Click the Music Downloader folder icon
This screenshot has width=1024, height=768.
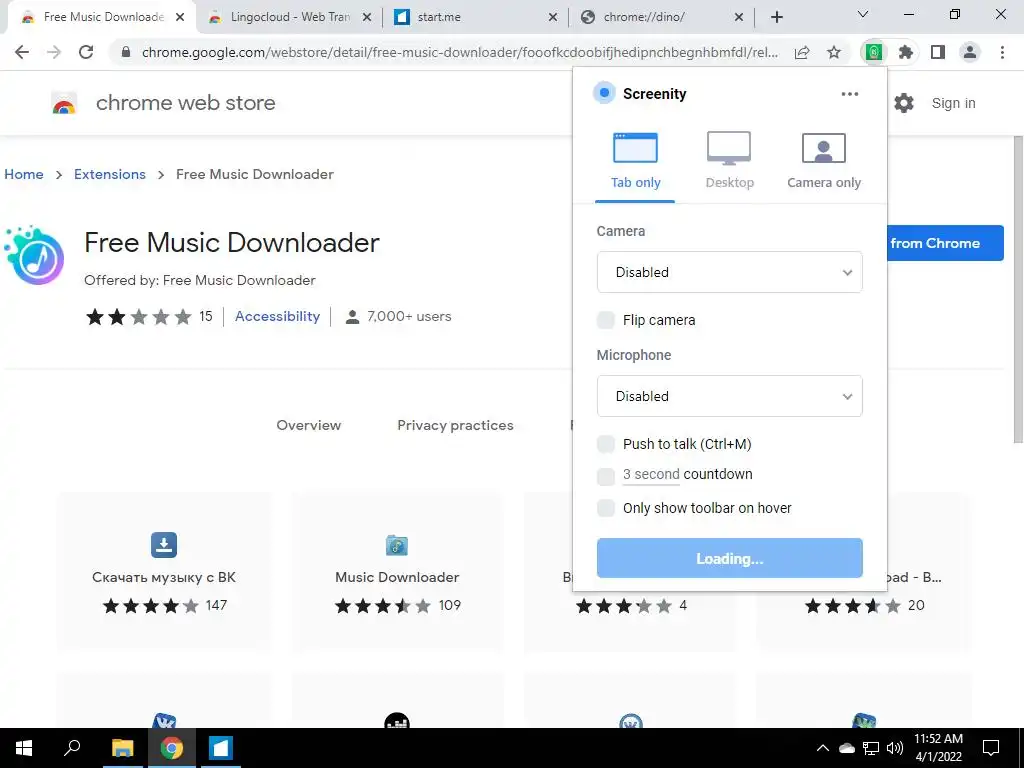397,545
